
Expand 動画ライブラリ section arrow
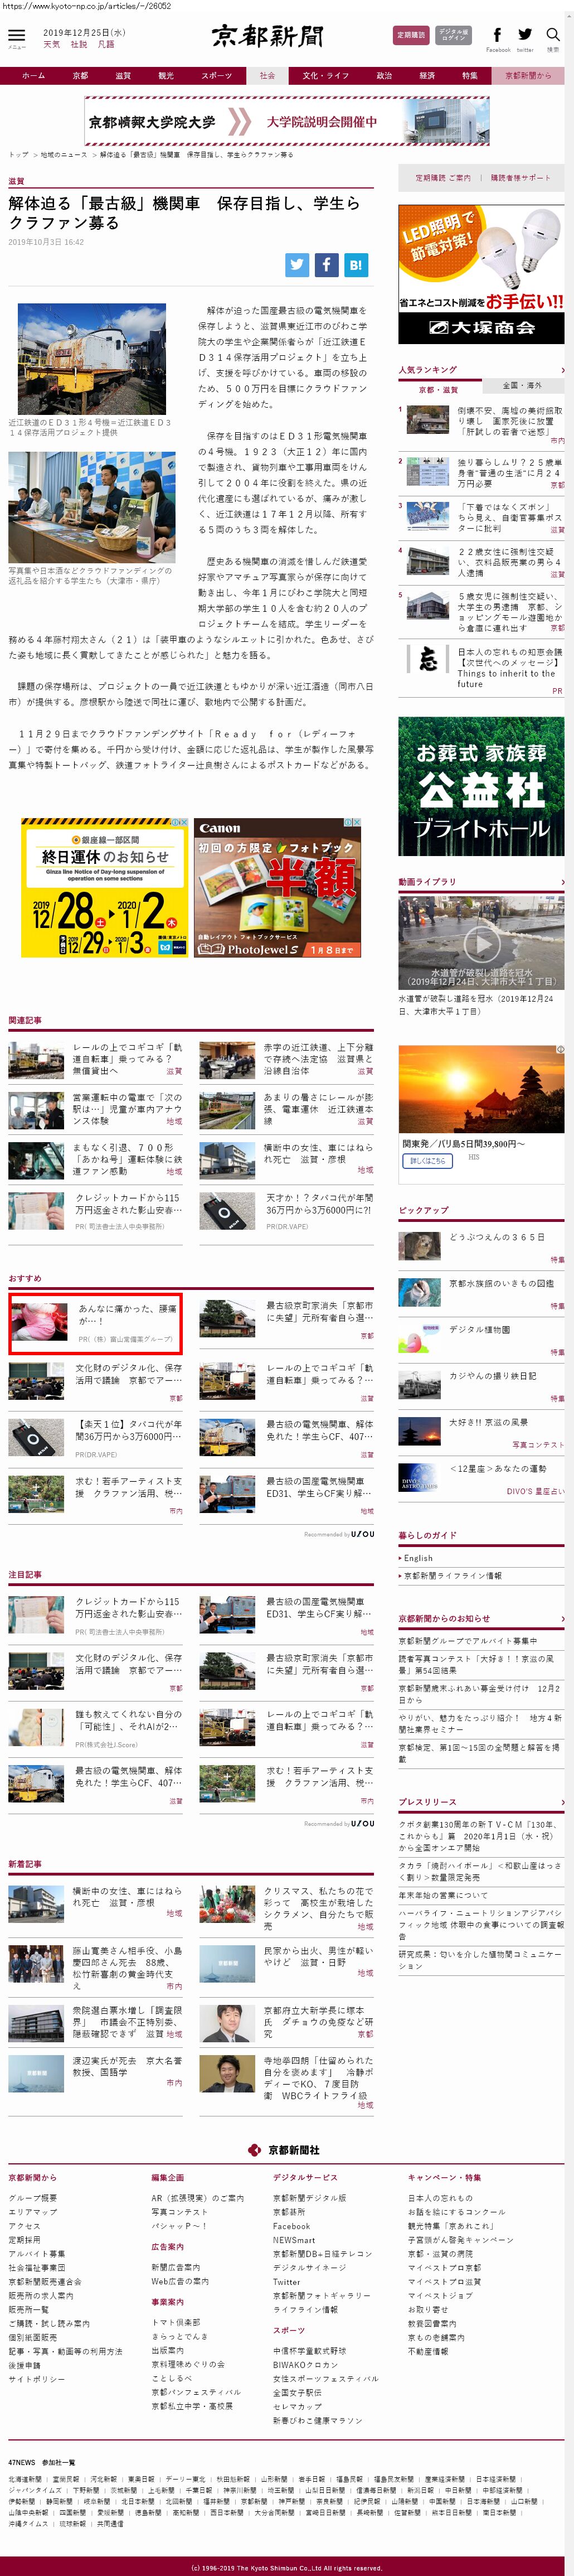pos(561,882)
